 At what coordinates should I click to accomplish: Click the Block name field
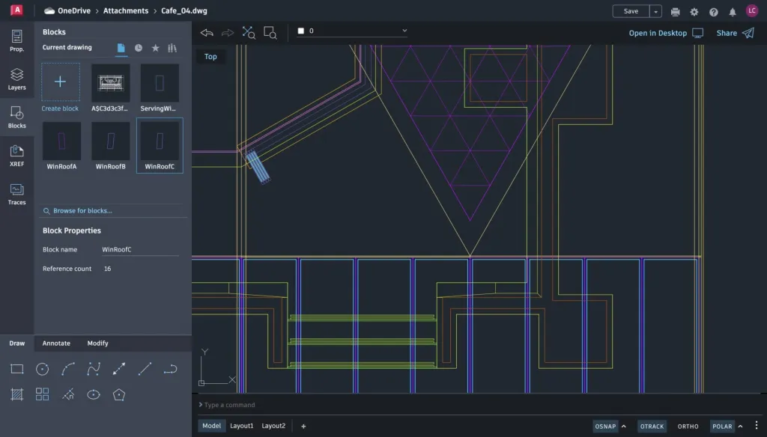pyautogui.click(x=140, y=250)
